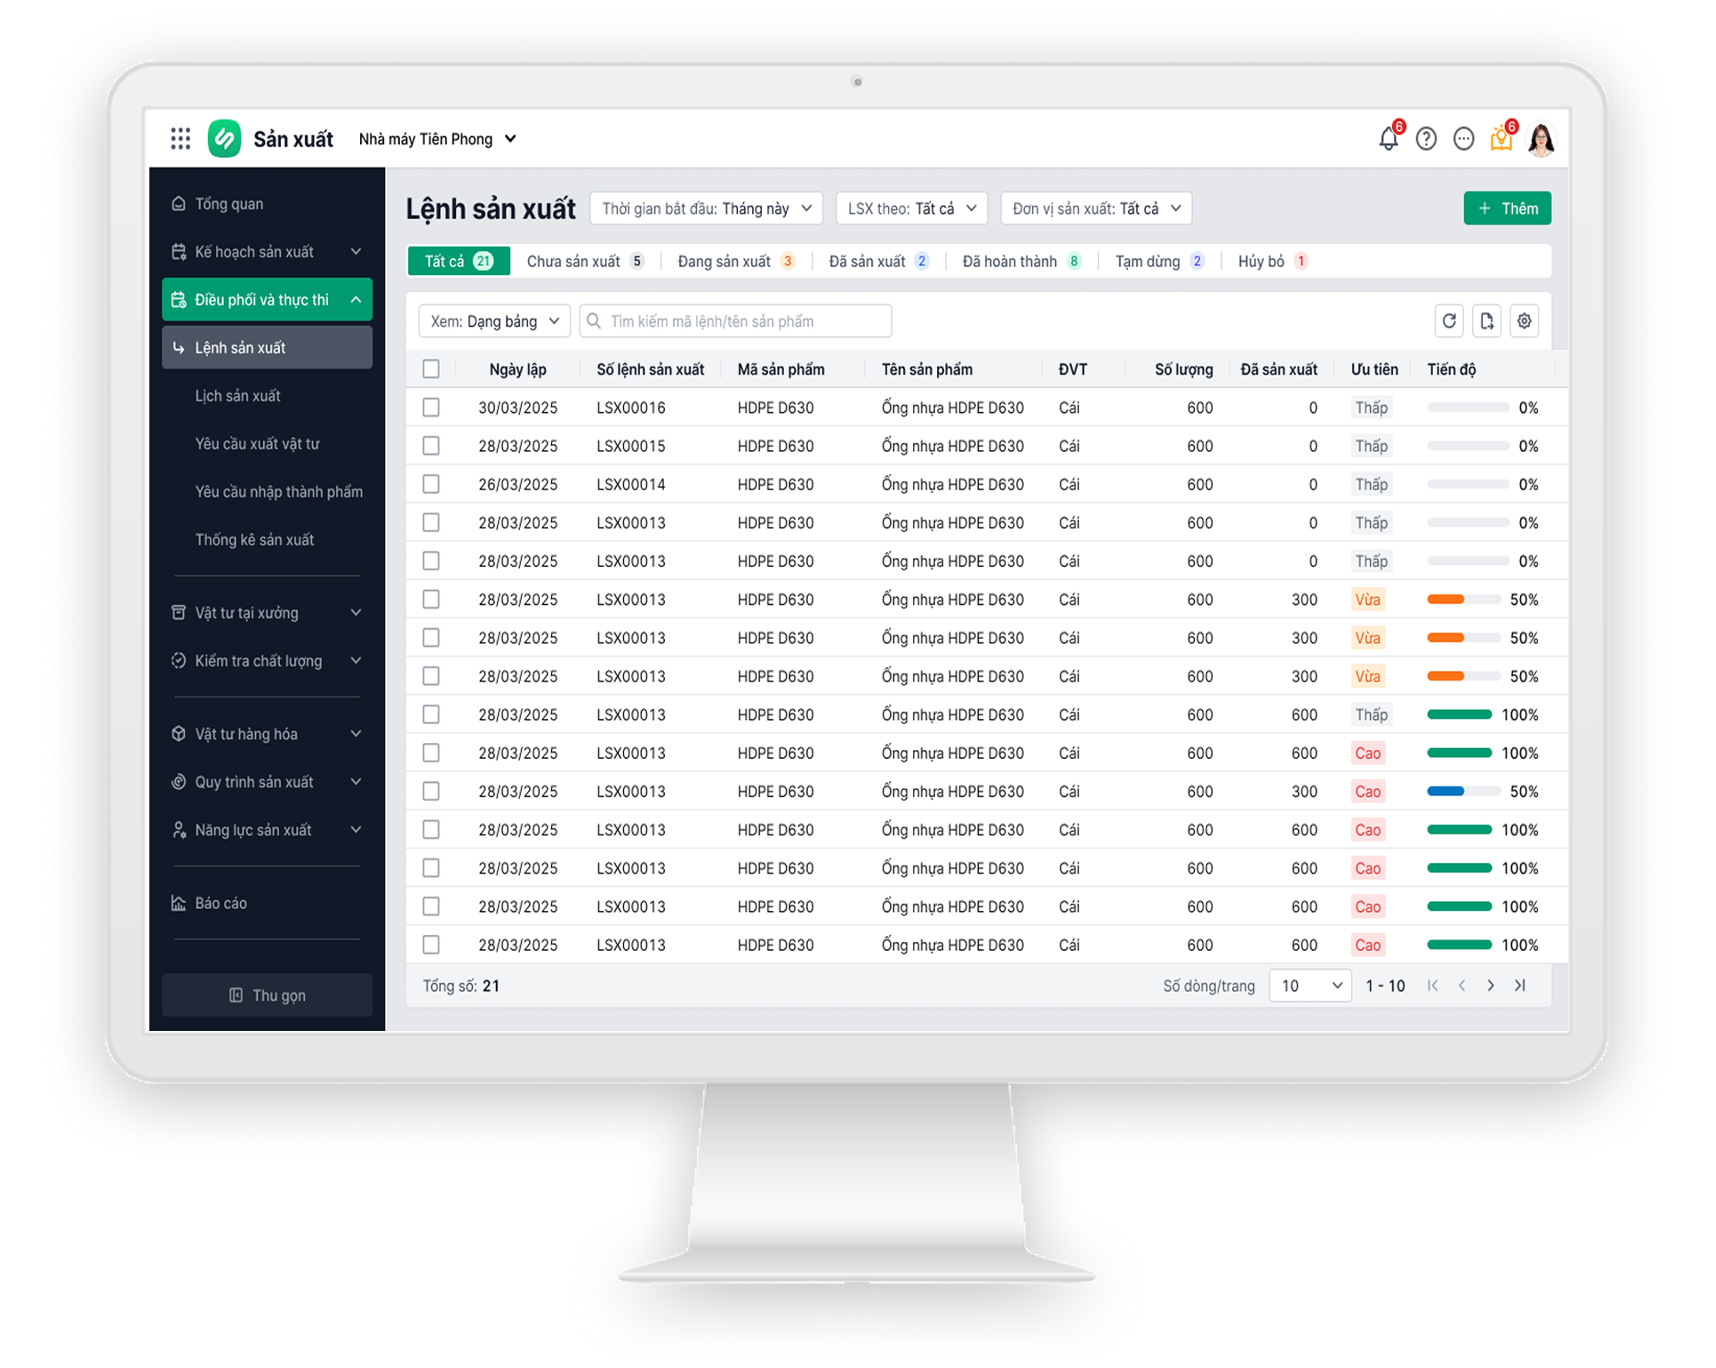Click the export file icon
Image resolution: width=1716 pixels, height=1368 pixels.
[x=1487, y=321]
